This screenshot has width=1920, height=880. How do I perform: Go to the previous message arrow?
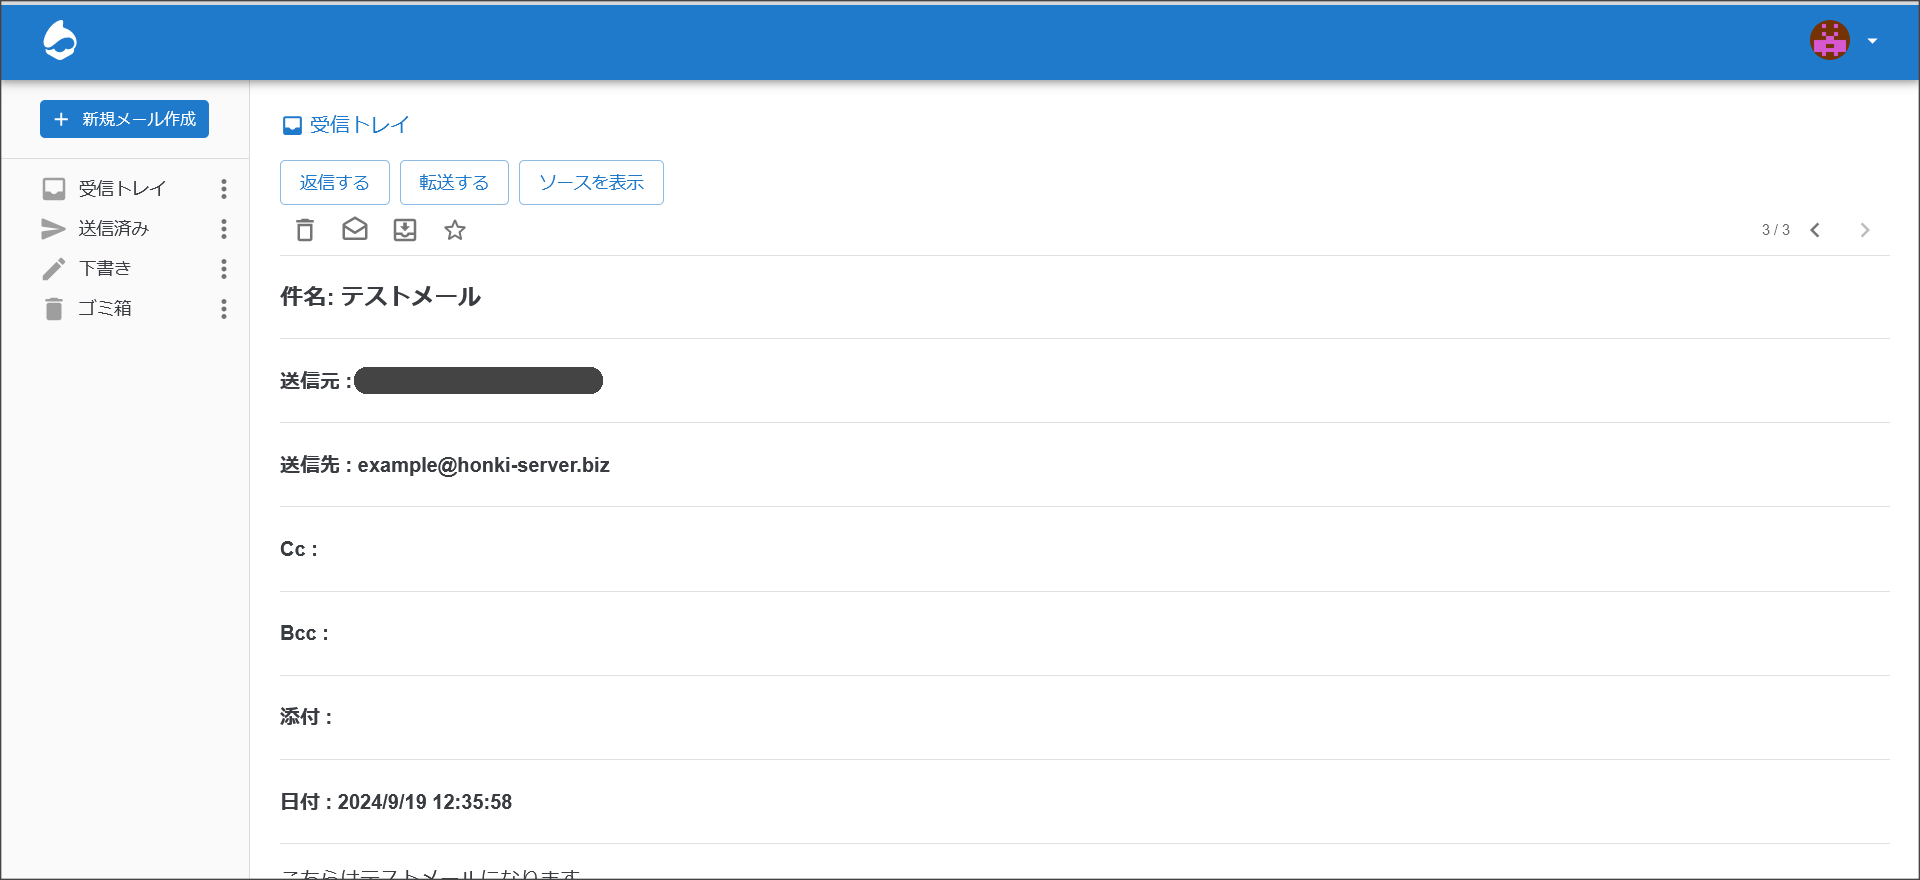1815,230
